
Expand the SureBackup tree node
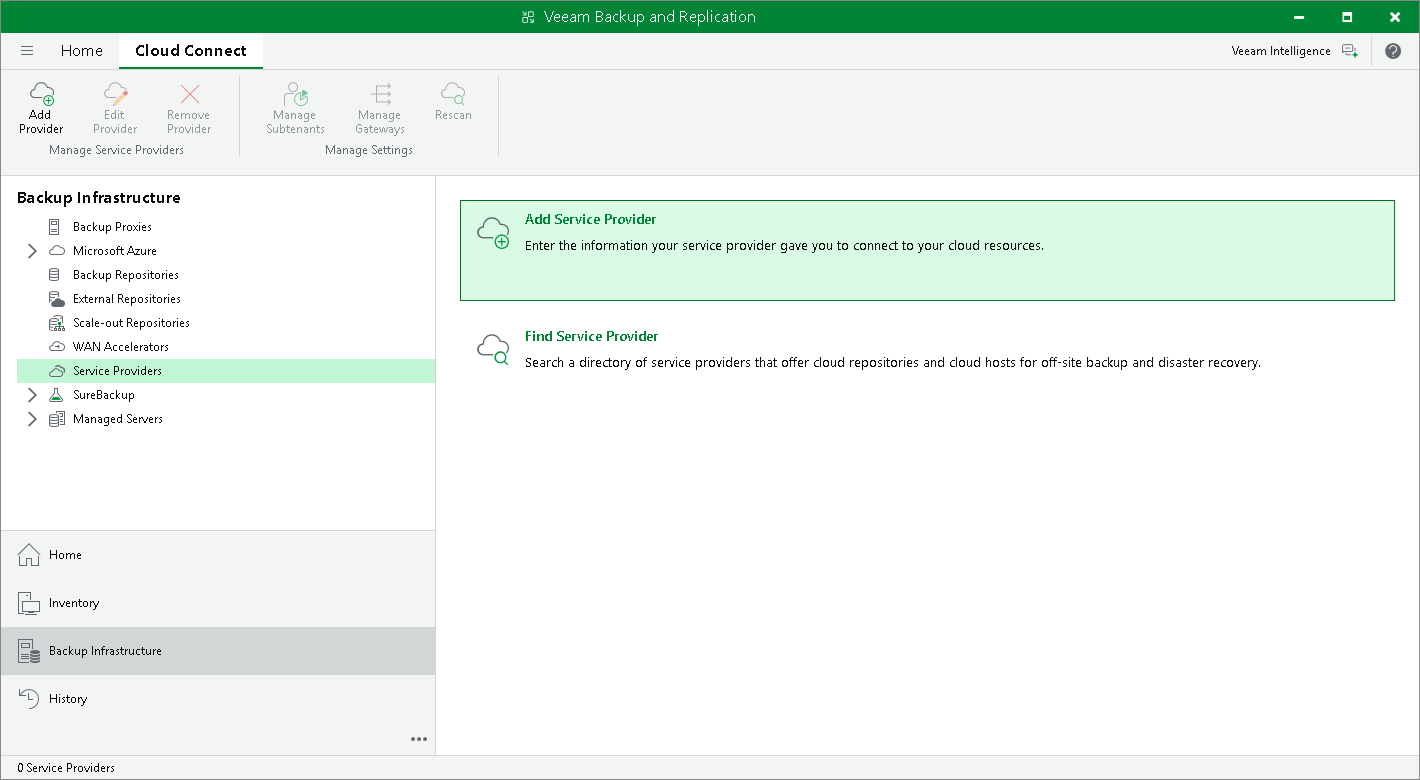(x=32, y=395)
